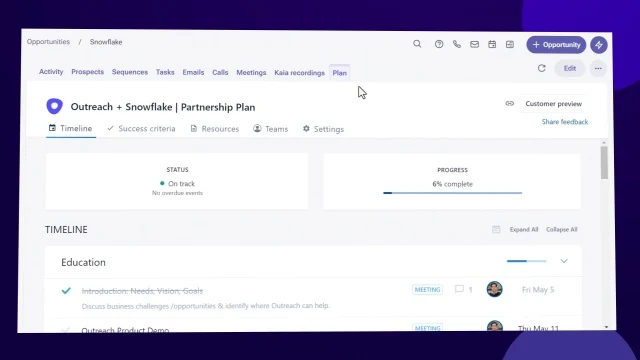The image size is (640, 360).
Task: Switch to the Tasks tab
Action: (165, 72)
